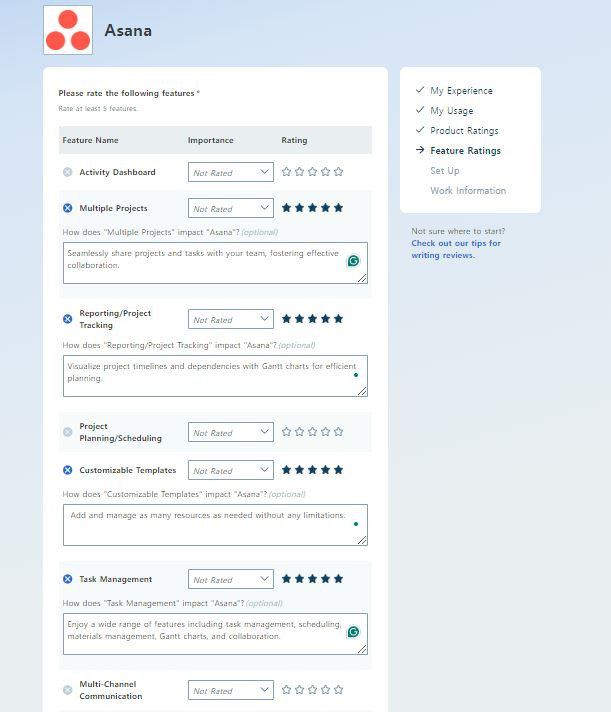Image resolution: width=611 pixels, height=712 pixels.
Task: Clear Reporting/Project Tracking rating with its X icon
Action: click(68, 319)
